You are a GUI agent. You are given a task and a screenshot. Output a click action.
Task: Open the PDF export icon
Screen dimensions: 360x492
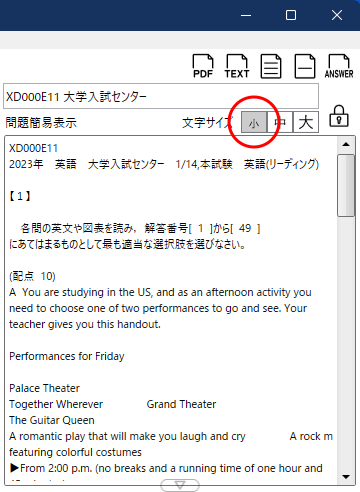pyautogui.click(x=203, y=66)
